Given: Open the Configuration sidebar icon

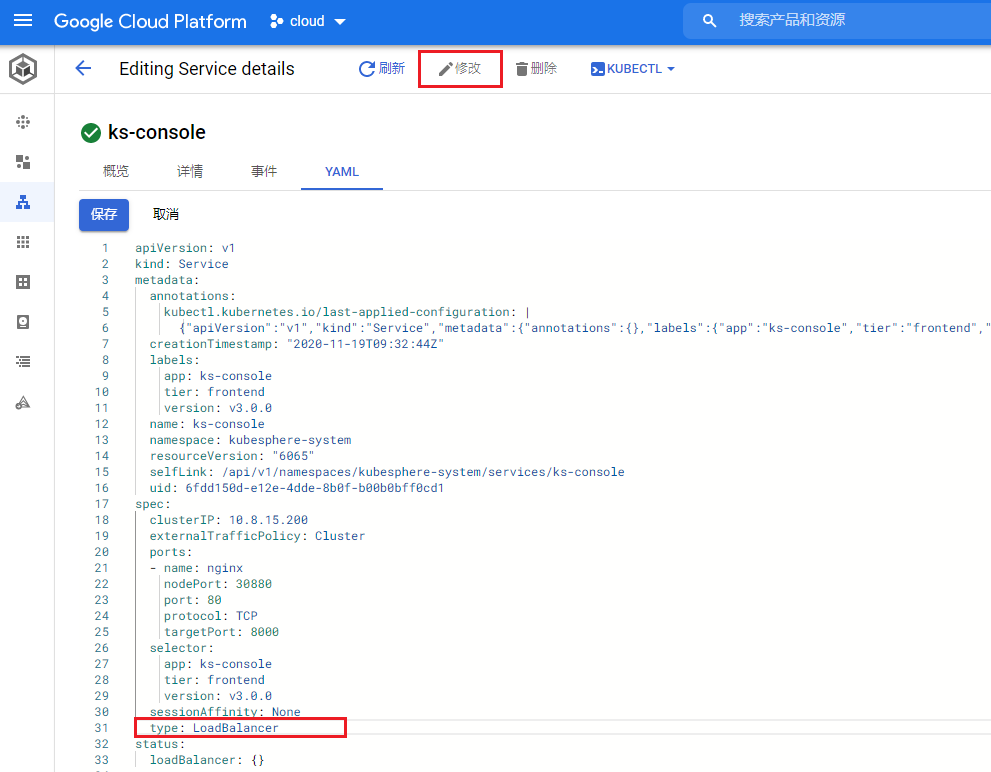Looking at the screenshot, I should (23, 282).
